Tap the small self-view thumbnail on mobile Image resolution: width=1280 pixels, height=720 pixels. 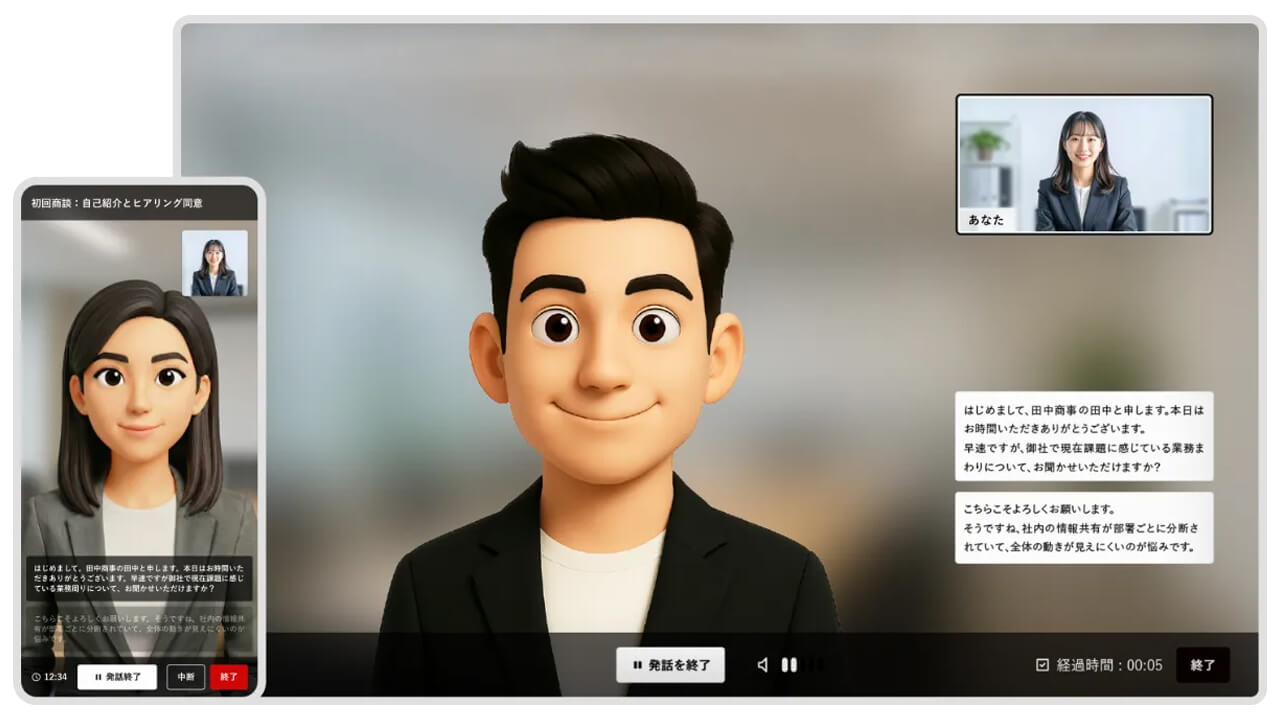click(x=215, y=264)
